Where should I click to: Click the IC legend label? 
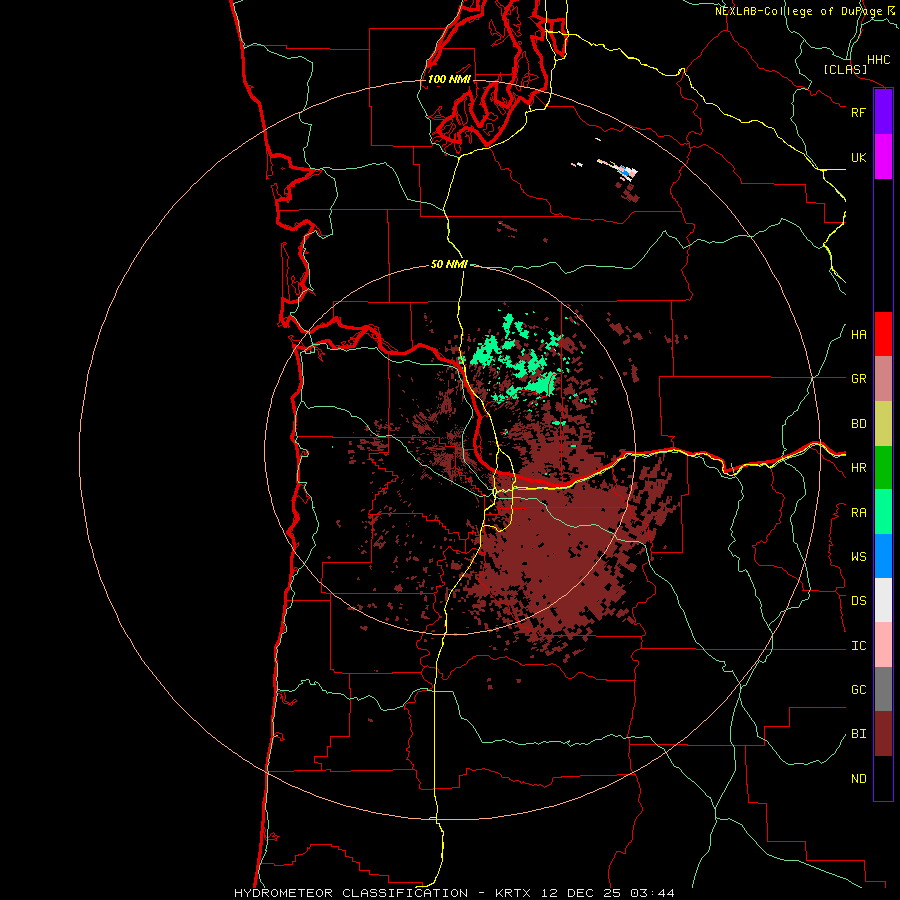click(858, 646)
